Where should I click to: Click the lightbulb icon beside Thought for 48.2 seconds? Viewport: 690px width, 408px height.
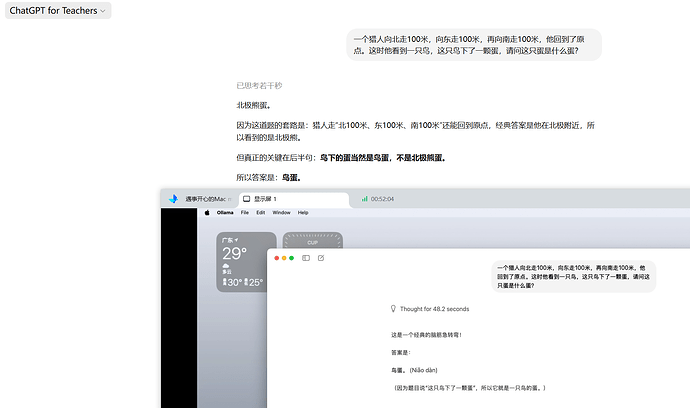pos(393,309)
